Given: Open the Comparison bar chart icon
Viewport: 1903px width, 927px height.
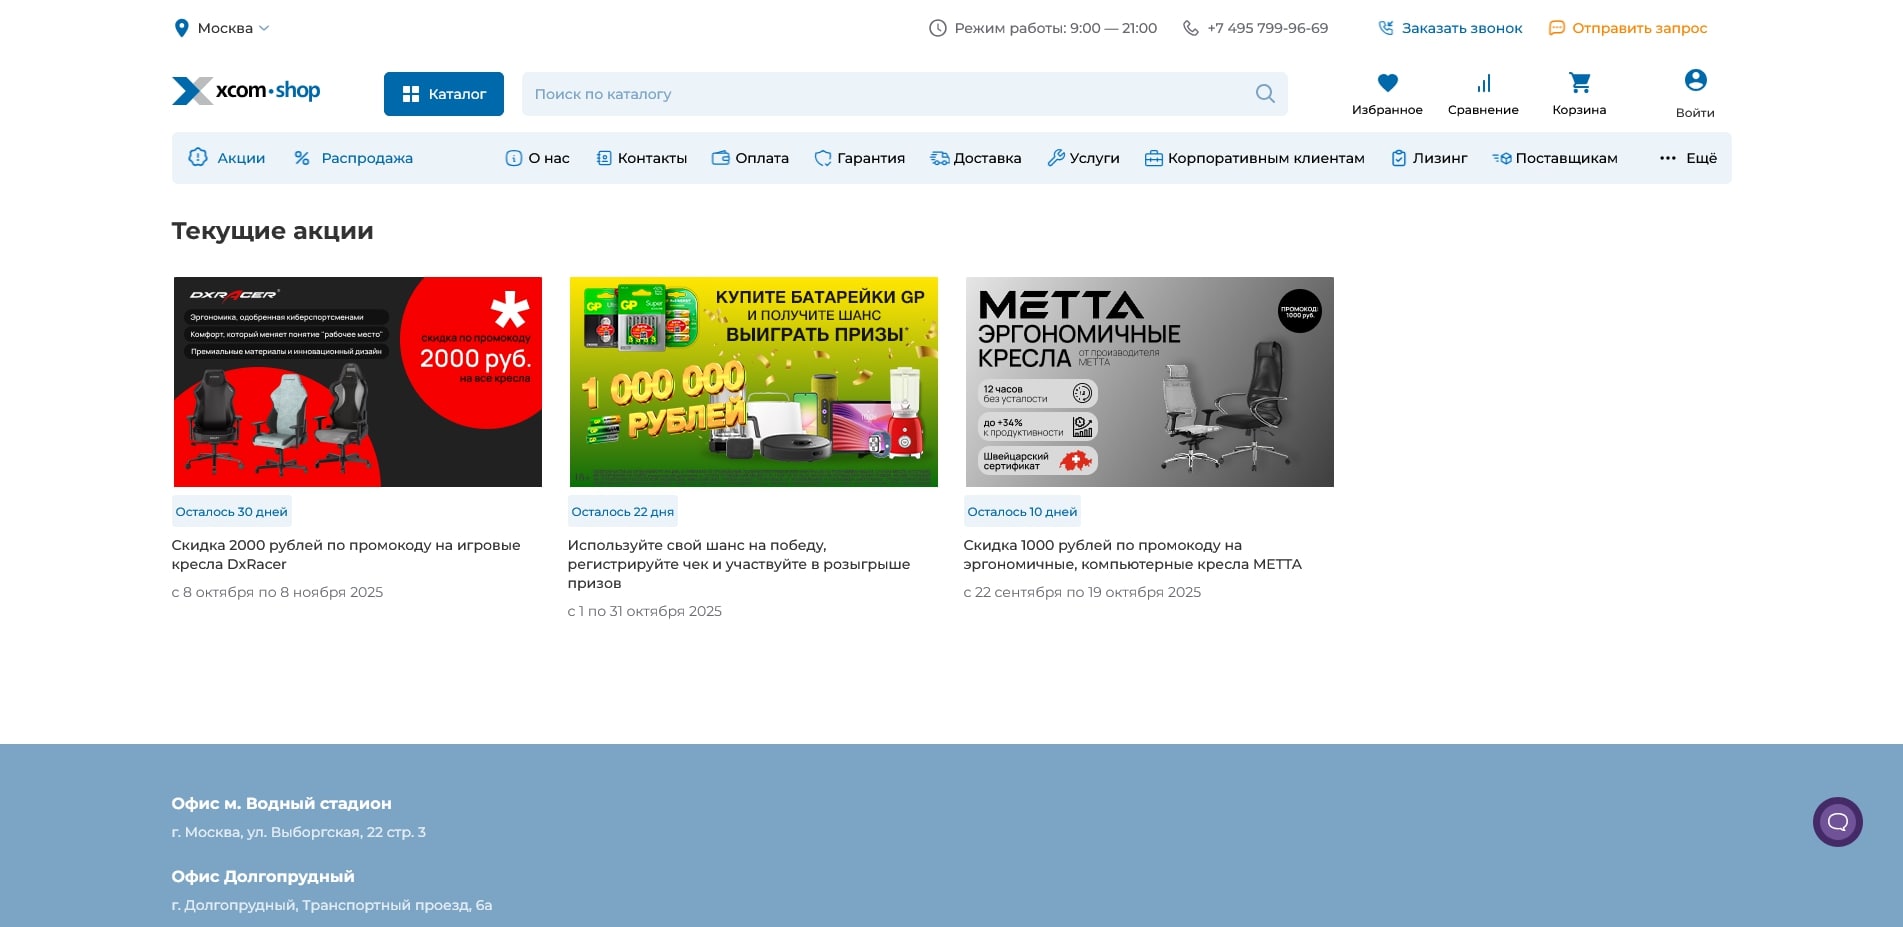Looking at the screenshot, I should tap(1483, 83).
